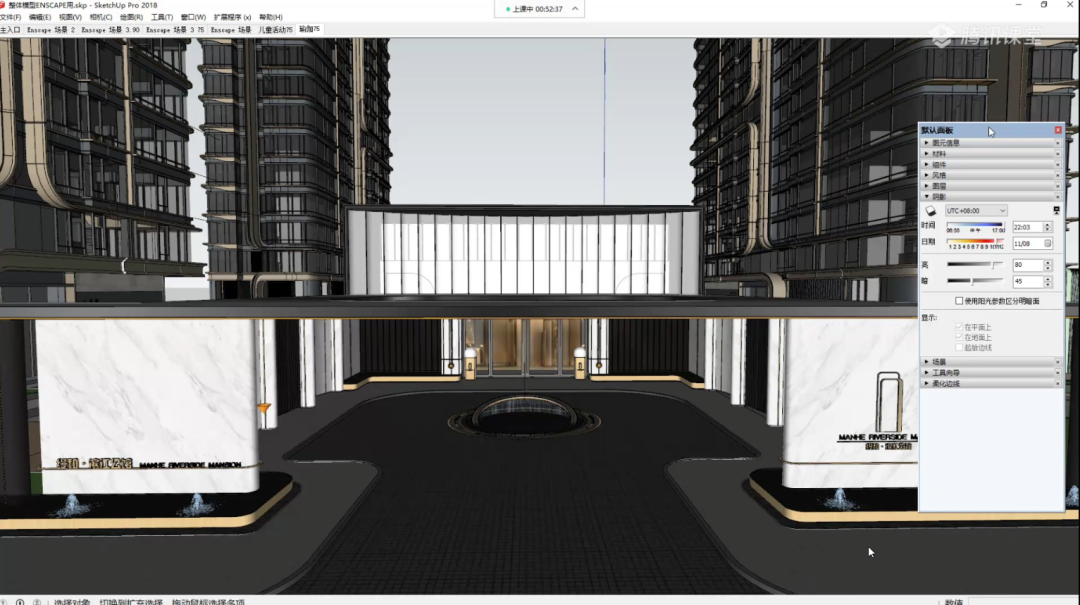Decrease dark value with the 45 spinner down arrow
The width and height of the screenshot is (1080, 605).
[1048, 284]
